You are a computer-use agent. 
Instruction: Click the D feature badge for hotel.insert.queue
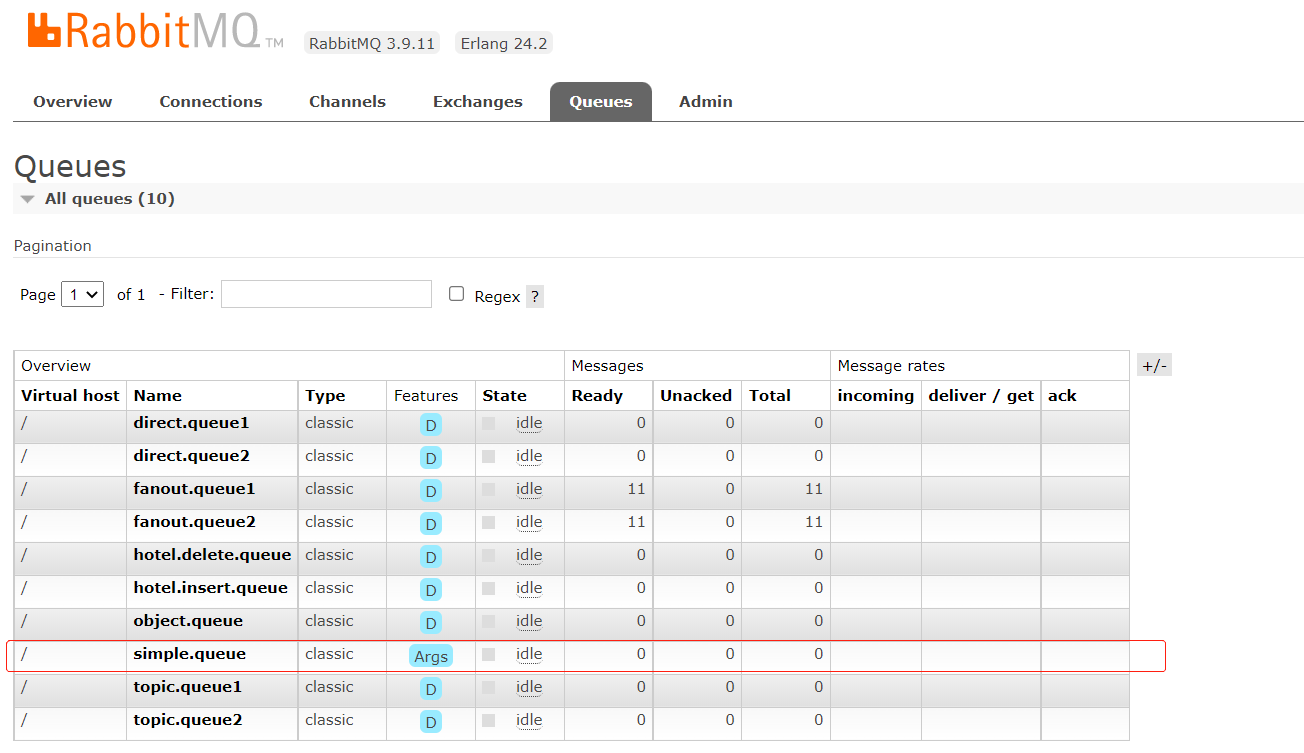point(431,590)
